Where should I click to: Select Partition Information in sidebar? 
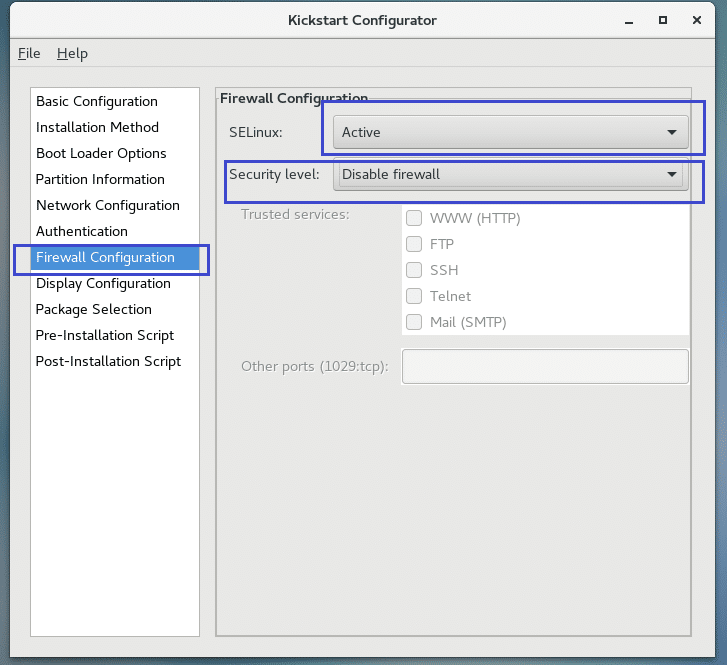coord(100,179)
